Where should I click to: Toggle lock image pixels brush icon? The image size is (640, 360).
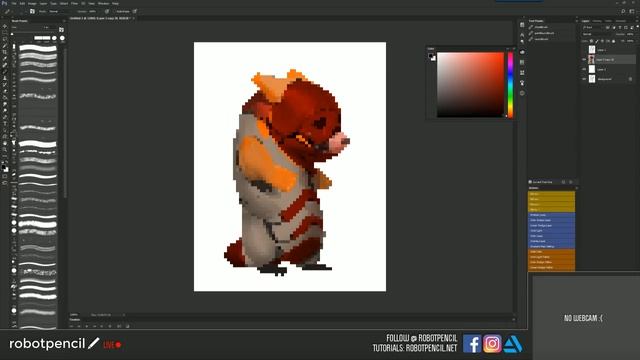tap(597, 41)
